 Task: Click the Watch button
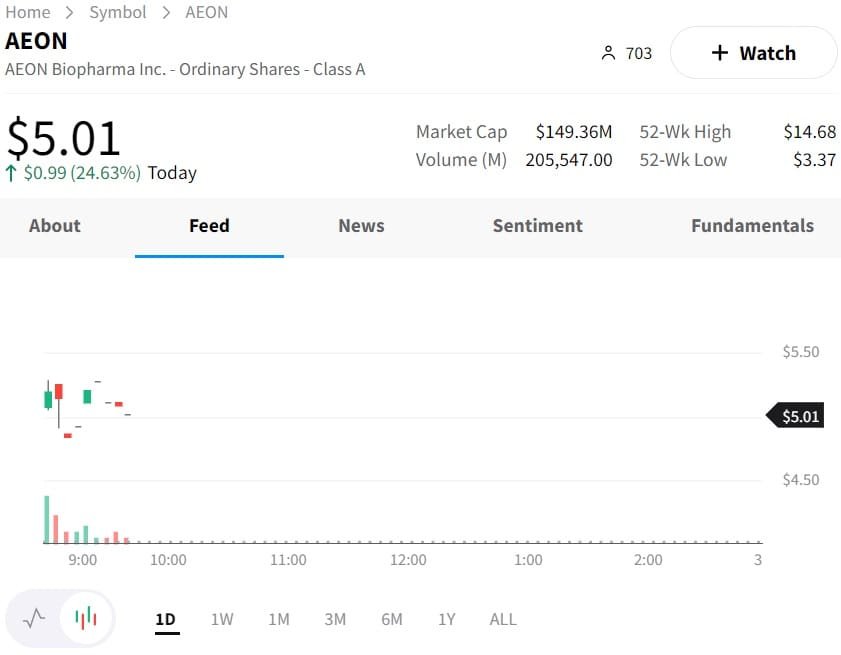click(753, 53)
